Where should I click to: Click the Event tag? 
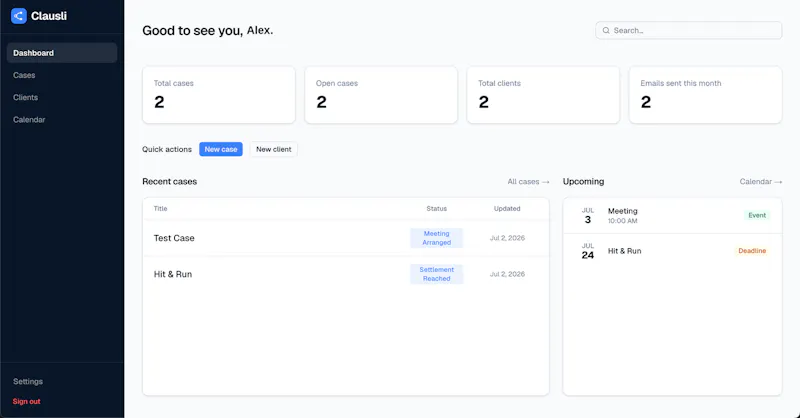click(x=757, y=215)
